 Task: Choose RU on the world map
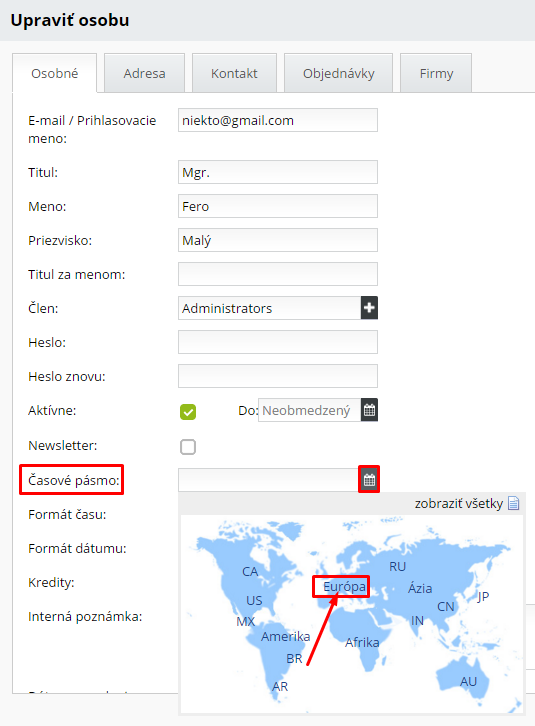pyautogui.click(x=397, y=567)
